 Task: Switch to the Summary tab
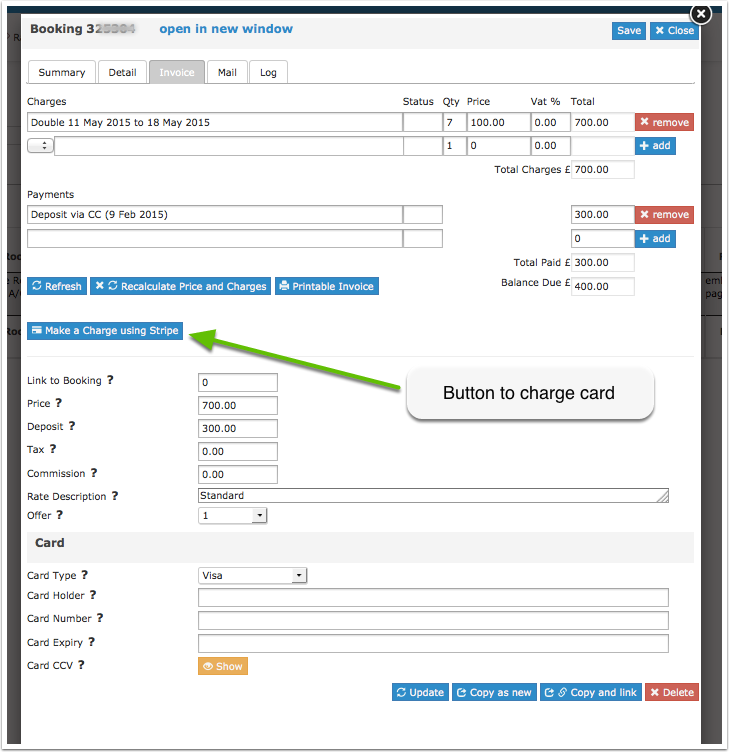click(x=62, y=72)
